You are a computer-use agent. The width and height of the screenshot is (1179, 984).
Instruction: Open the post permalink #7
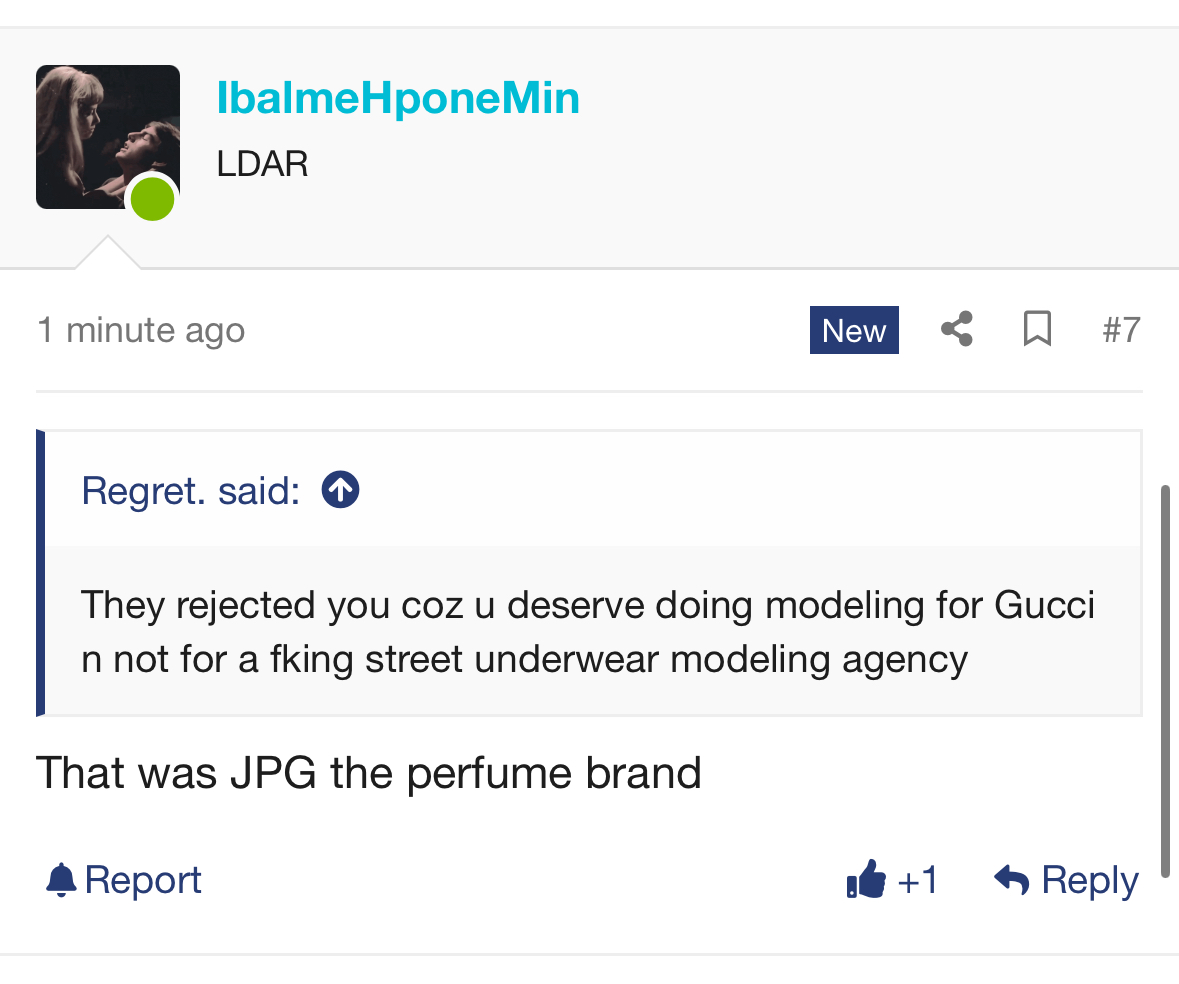pos(1121,330)
